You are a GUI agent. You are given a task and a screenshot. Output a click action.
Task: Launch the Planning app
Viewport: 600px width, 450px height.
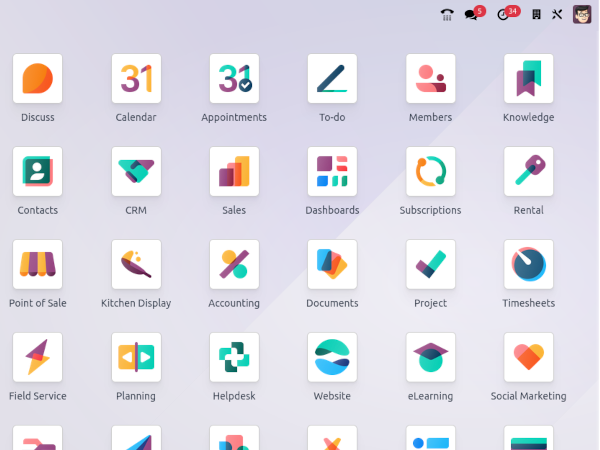[x=136, y=357]
